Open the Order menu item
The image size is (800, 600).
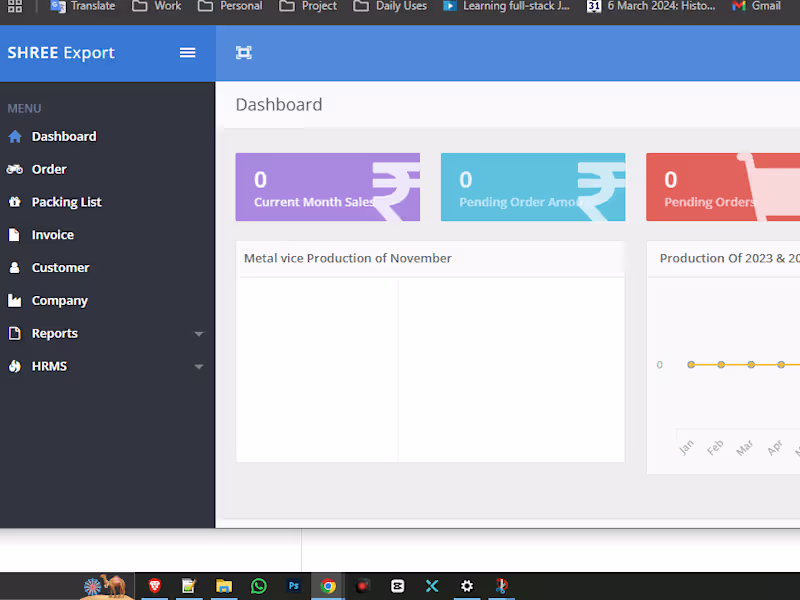49,169
